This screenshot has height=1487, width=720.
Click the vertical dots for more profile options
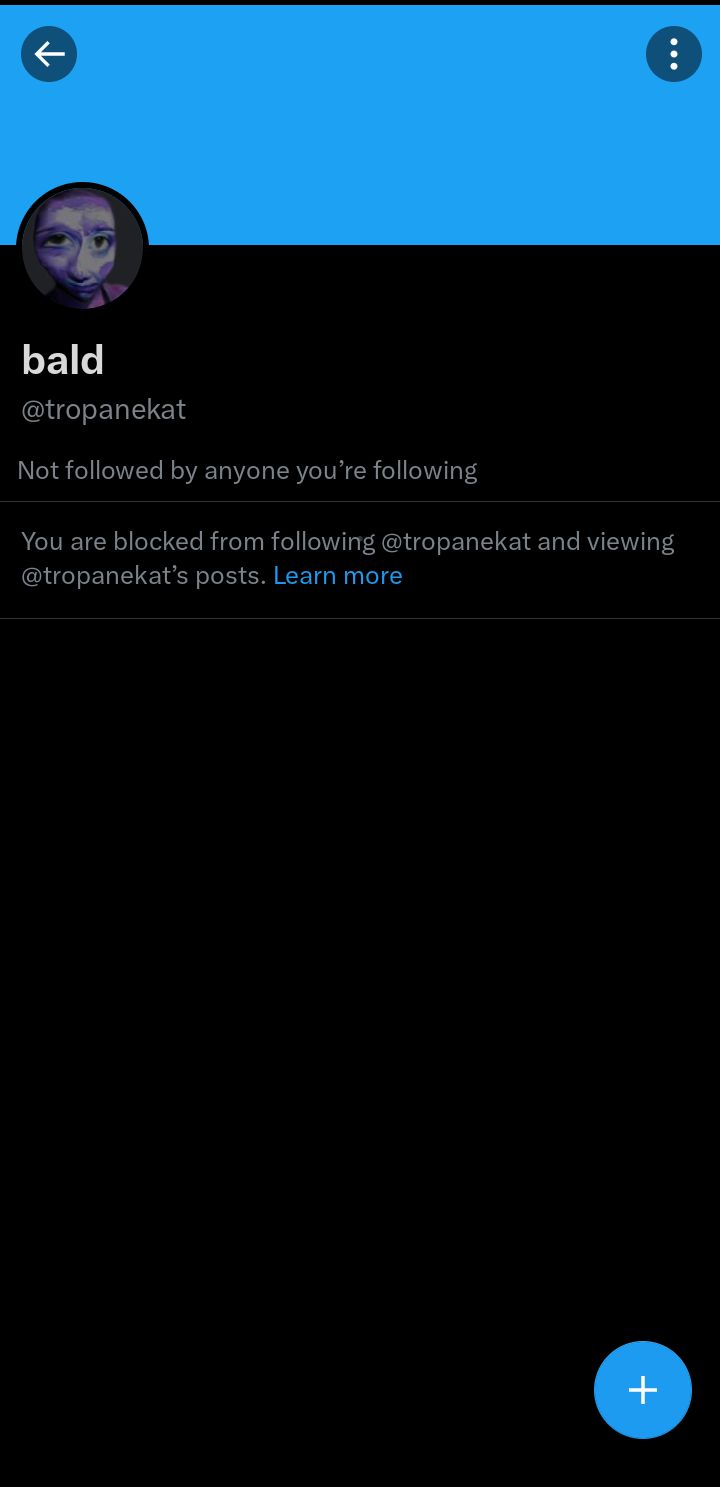point(674,54)
